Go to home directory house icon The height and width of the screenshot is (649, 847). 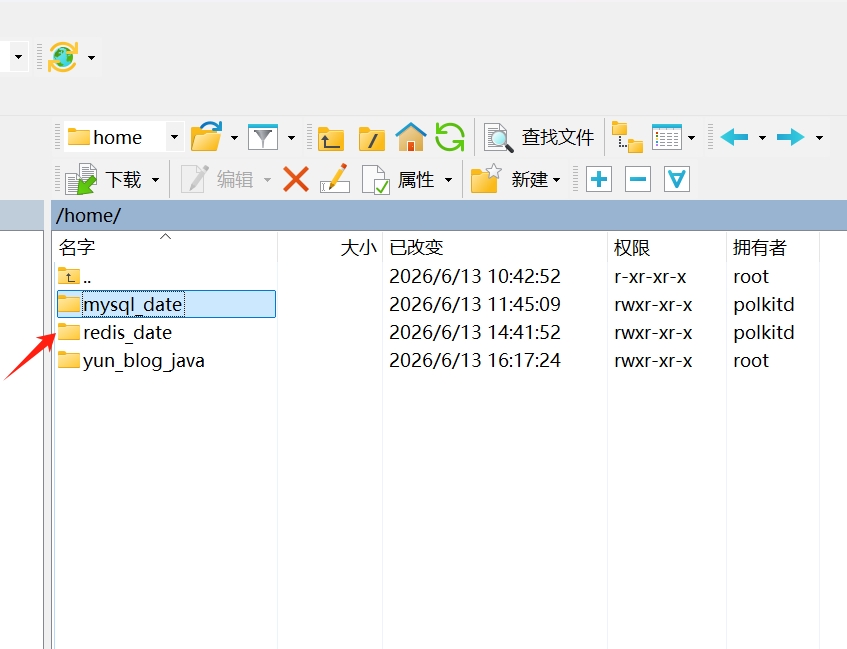click(411, 137)
